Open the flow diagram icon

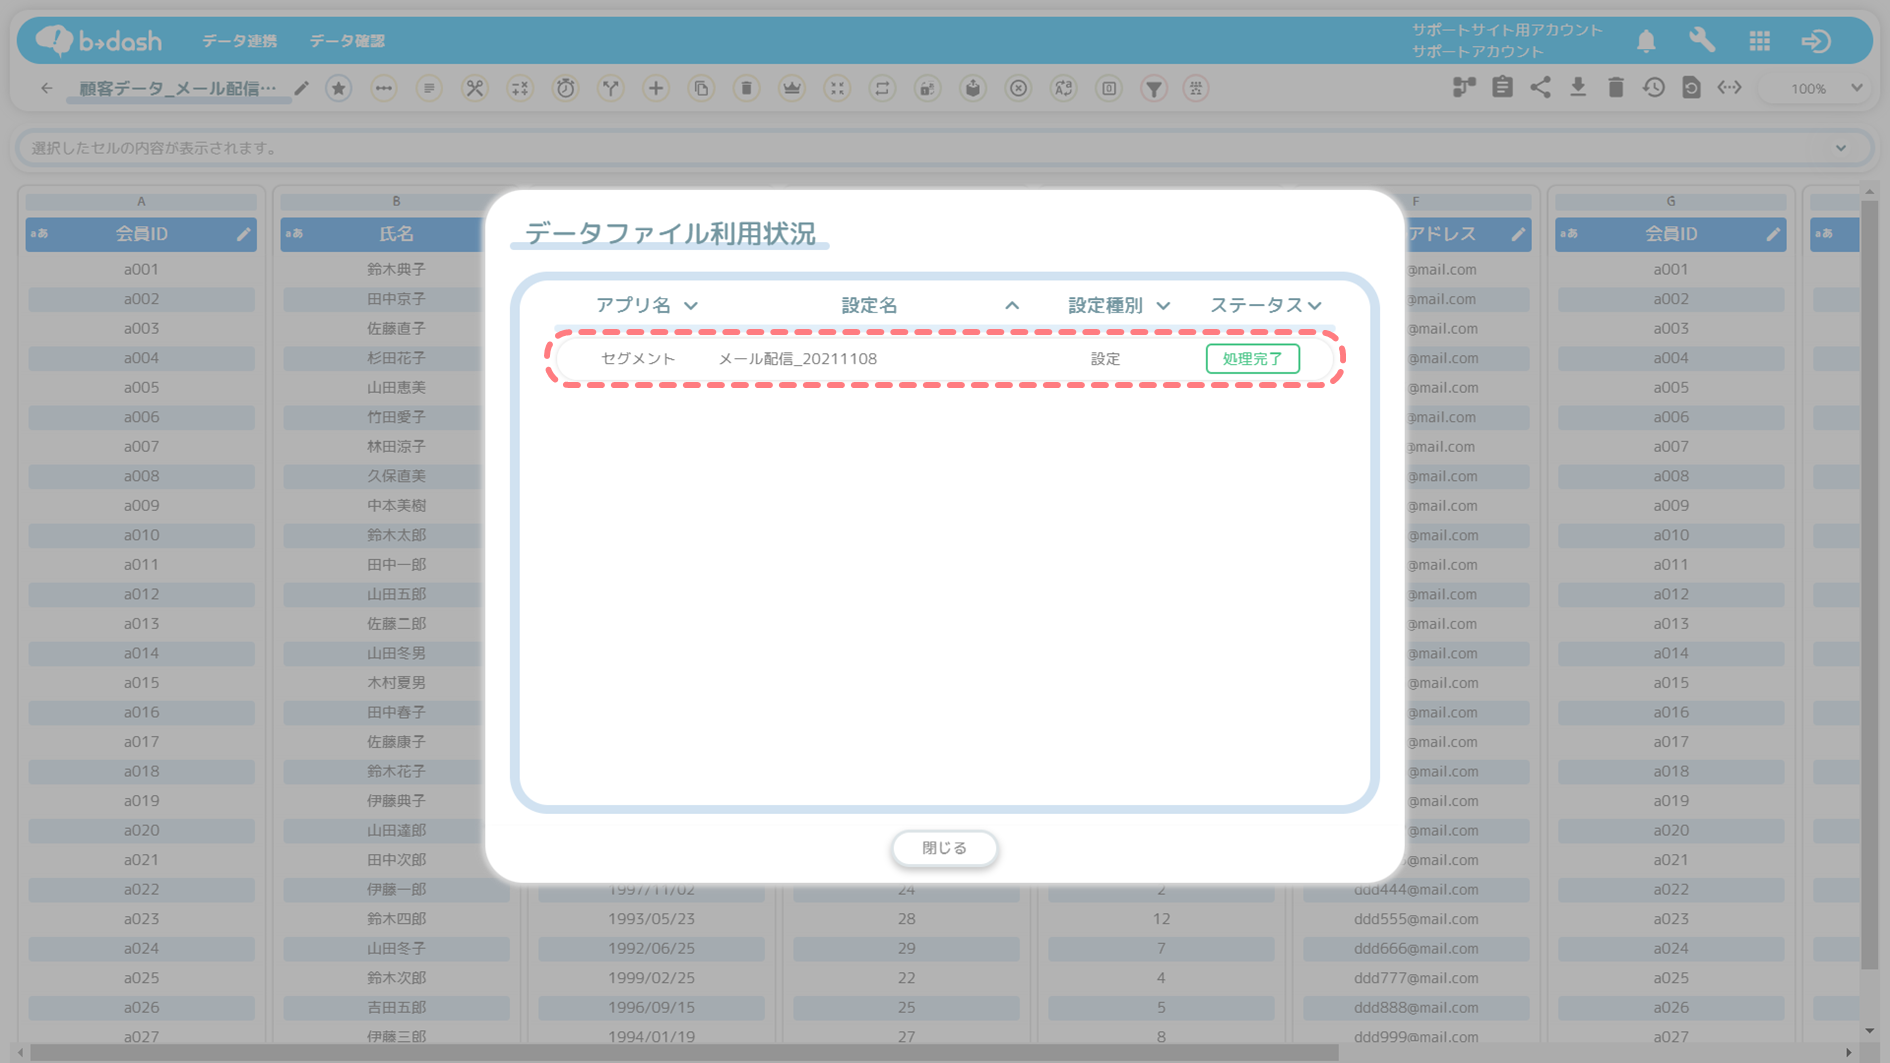[1464, 88]
